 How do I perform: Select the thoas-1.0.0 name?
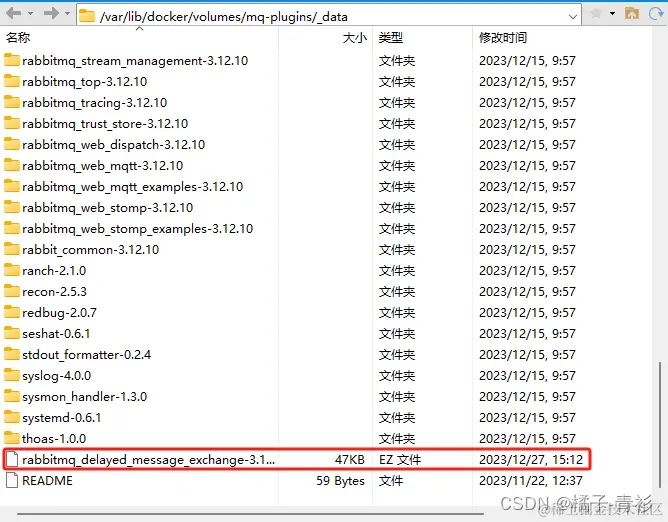click(54, 438)
